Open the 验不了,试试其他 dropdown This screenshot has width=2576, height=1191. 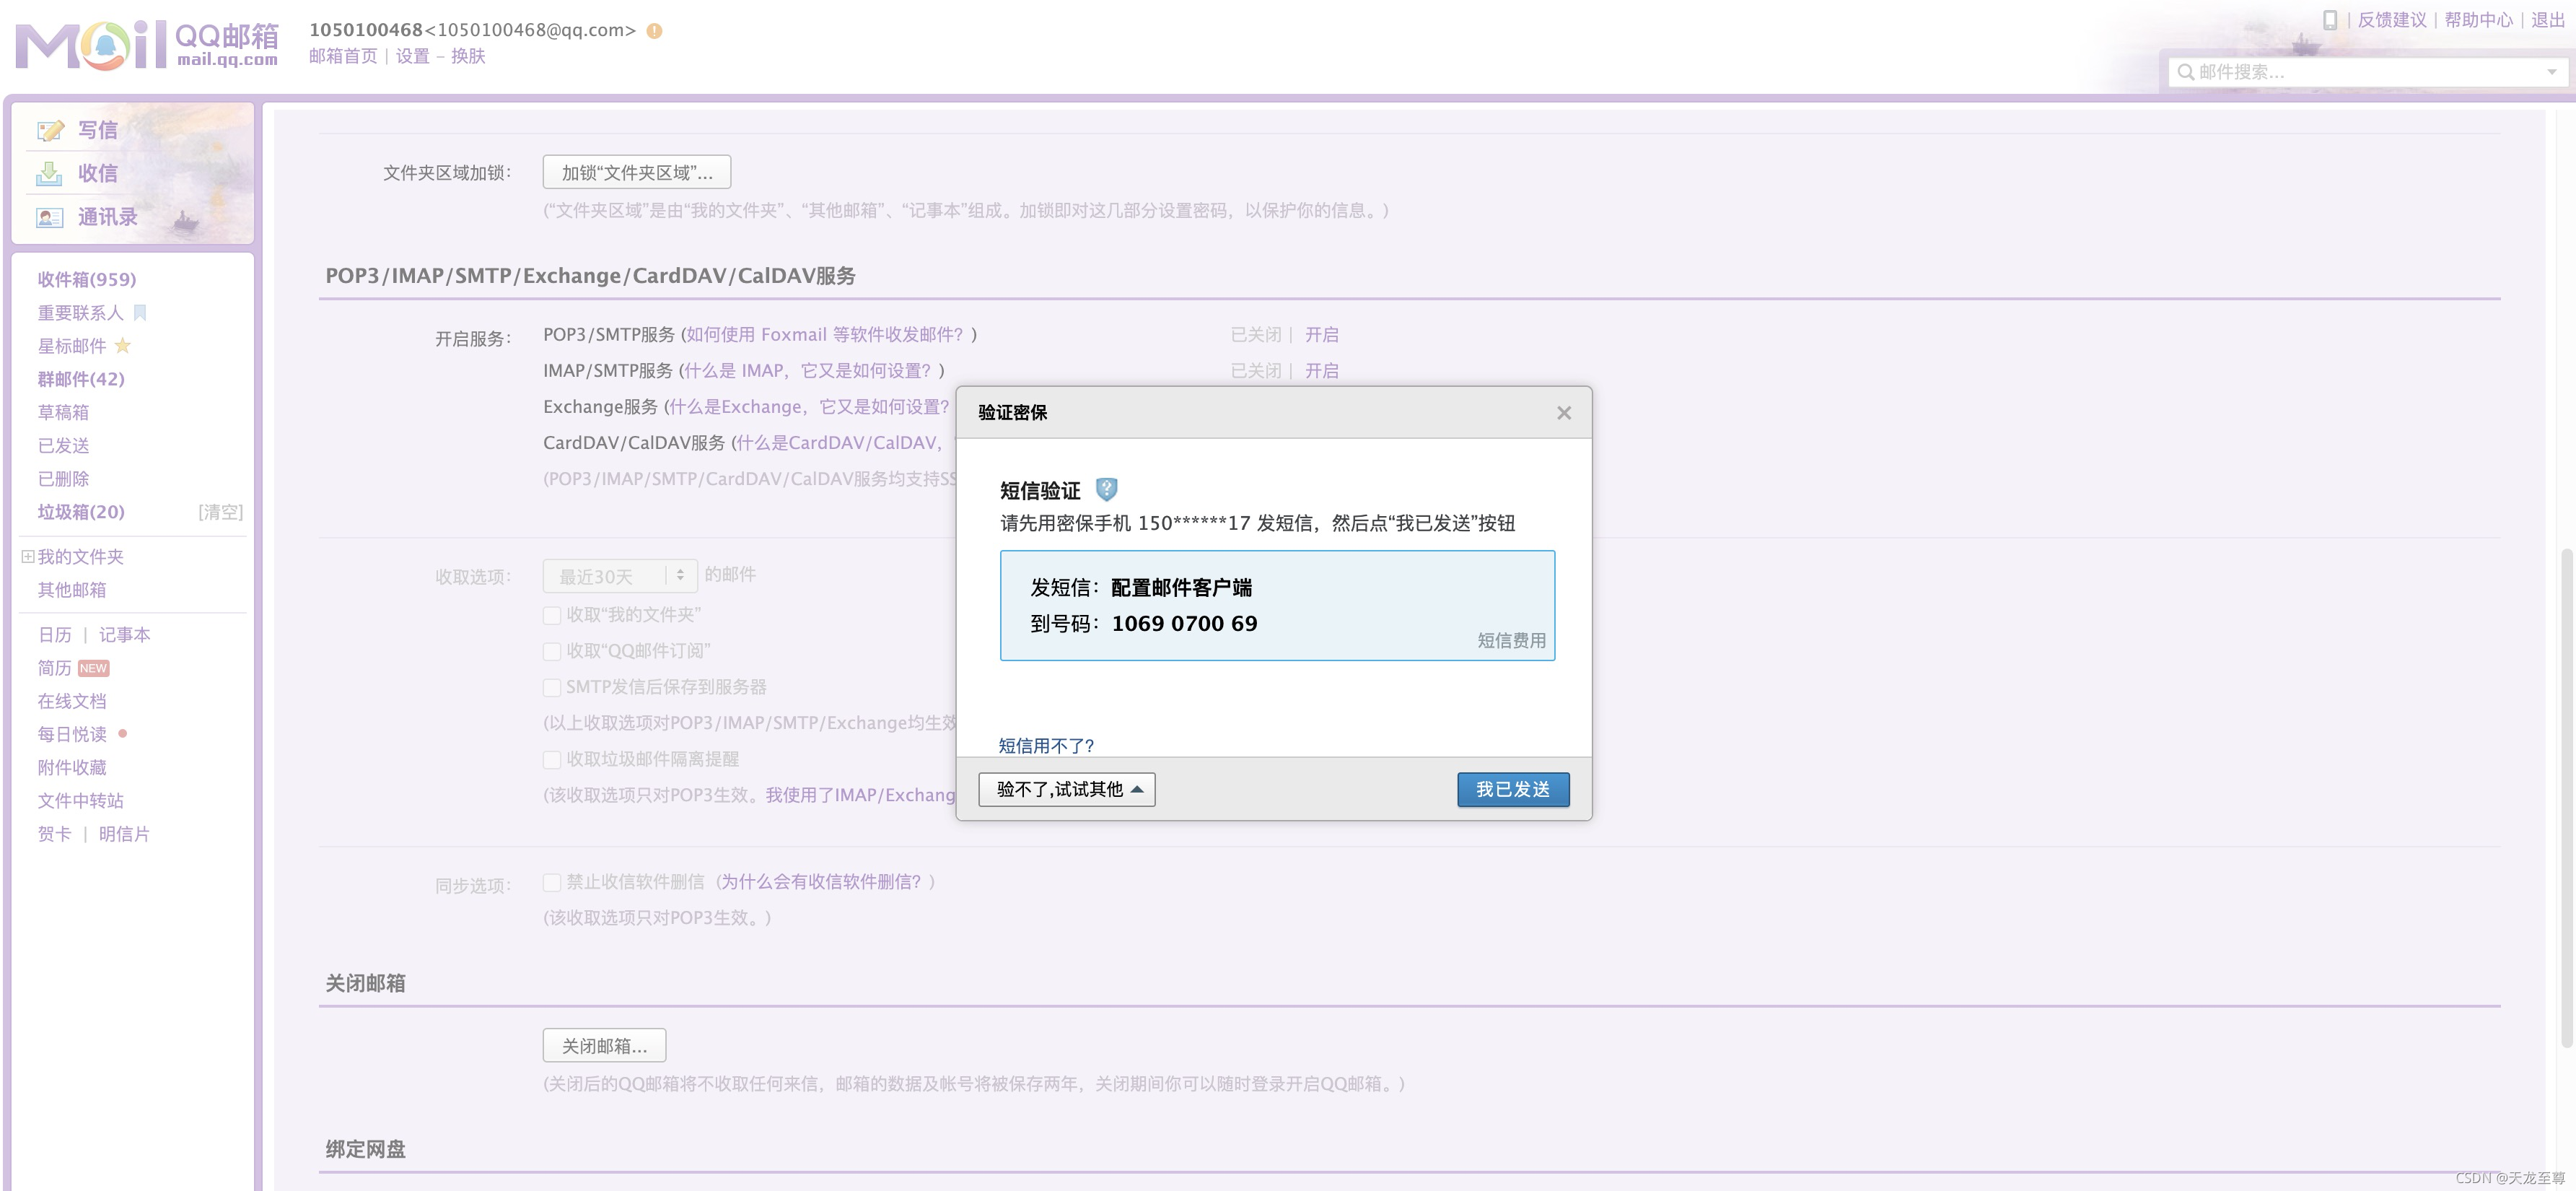[1066, 789]
